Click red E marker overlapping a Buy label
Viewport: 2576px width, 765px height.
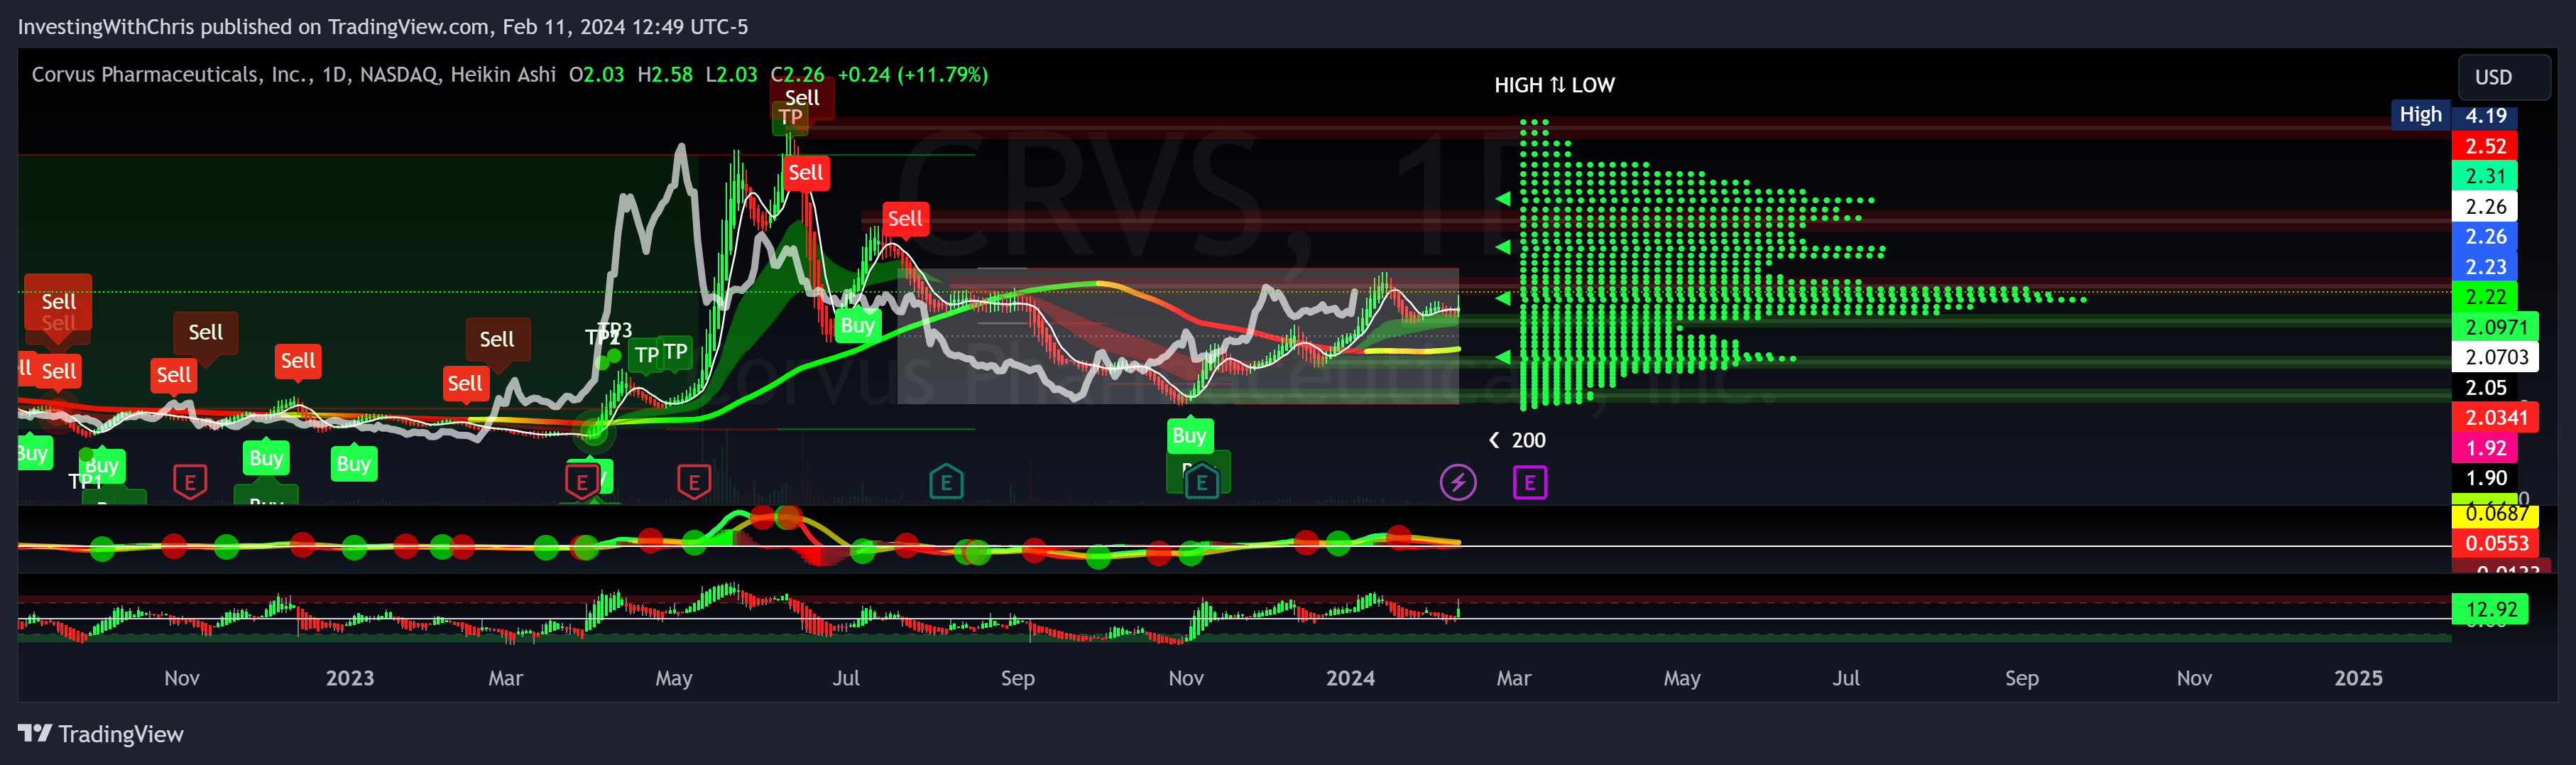tap(582, 482)
